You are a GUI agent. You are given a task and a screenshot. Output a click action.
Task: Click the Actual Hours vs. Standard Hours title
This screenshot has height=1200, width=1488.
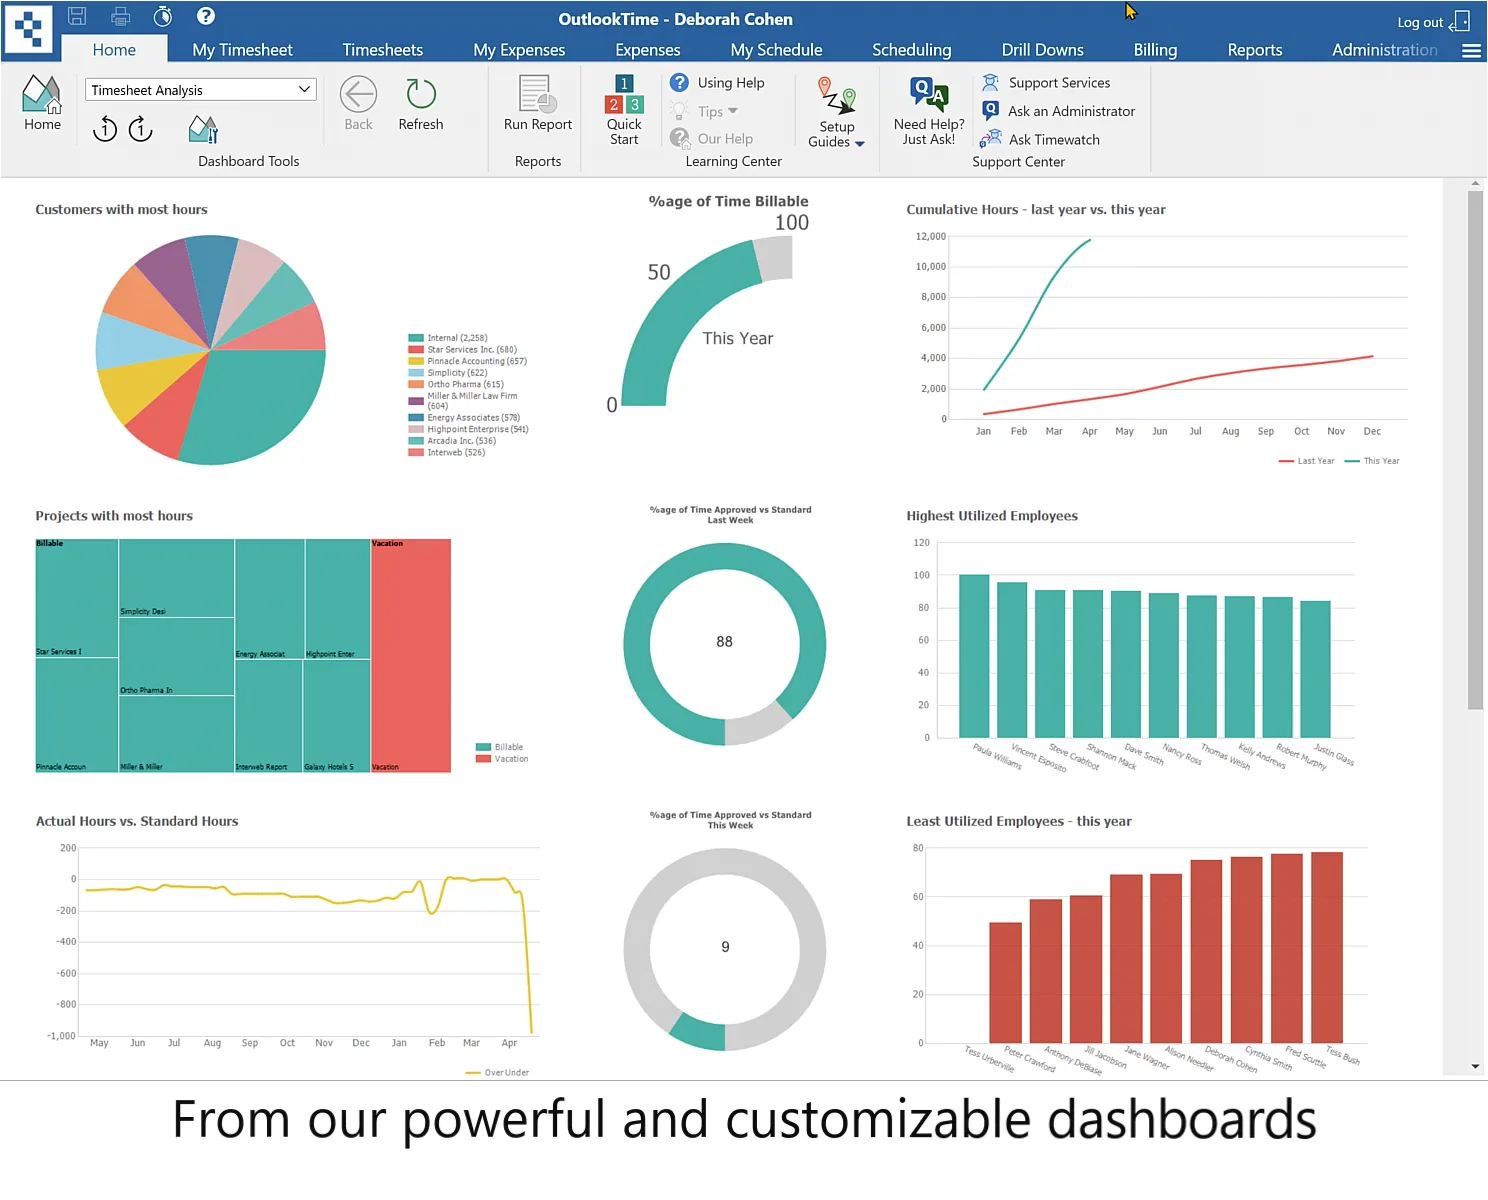[137, 821]
